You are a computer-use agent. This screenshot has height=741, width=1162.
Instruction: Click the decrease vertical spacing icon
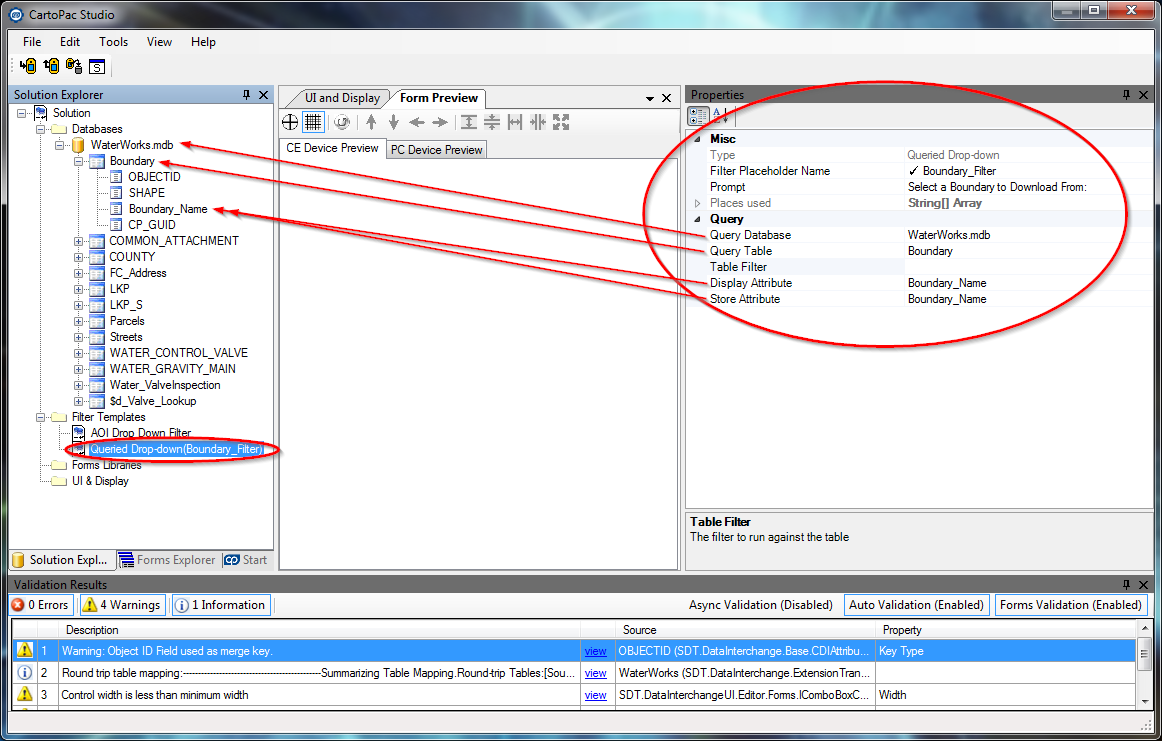click(x=492, y=122)
